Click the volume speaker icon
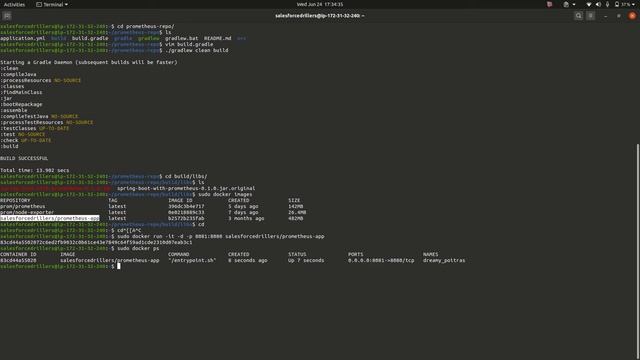Image resolution: width=640 pixels, height=360 pixels. point(598,4)
